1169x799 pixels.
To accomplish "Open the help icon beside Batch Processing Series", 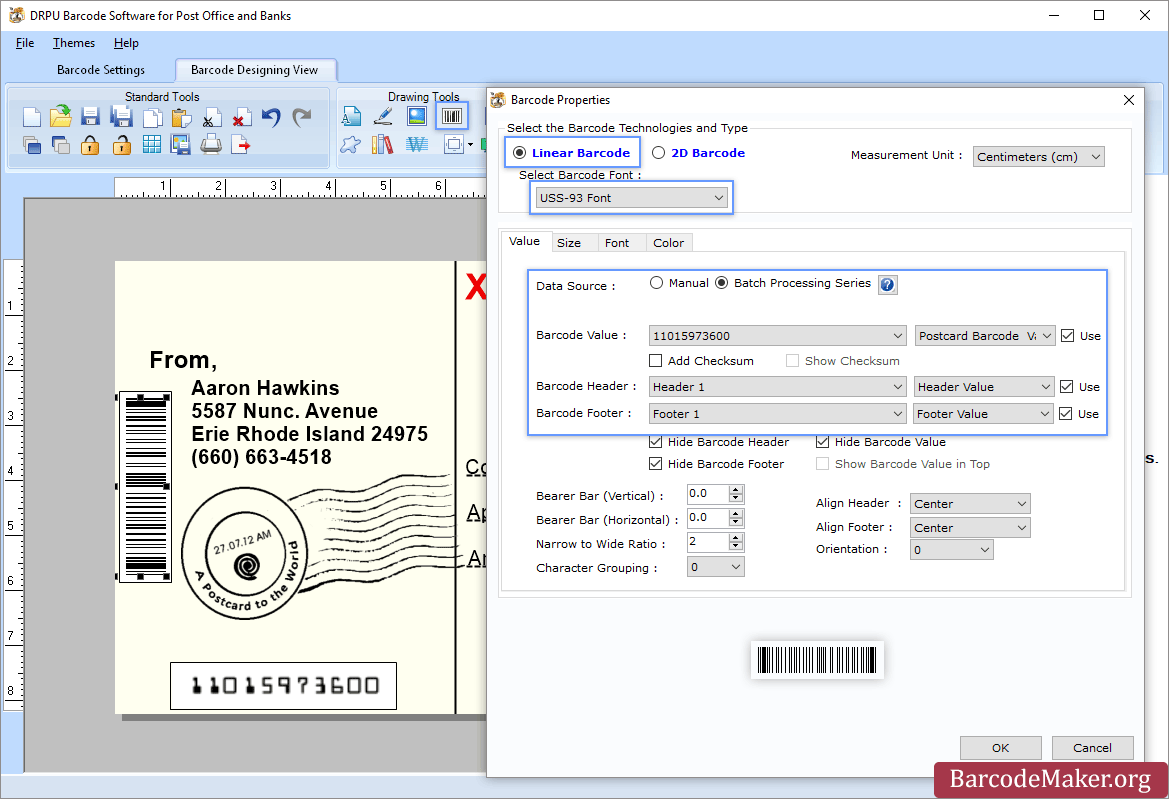I will coord(887,285).
